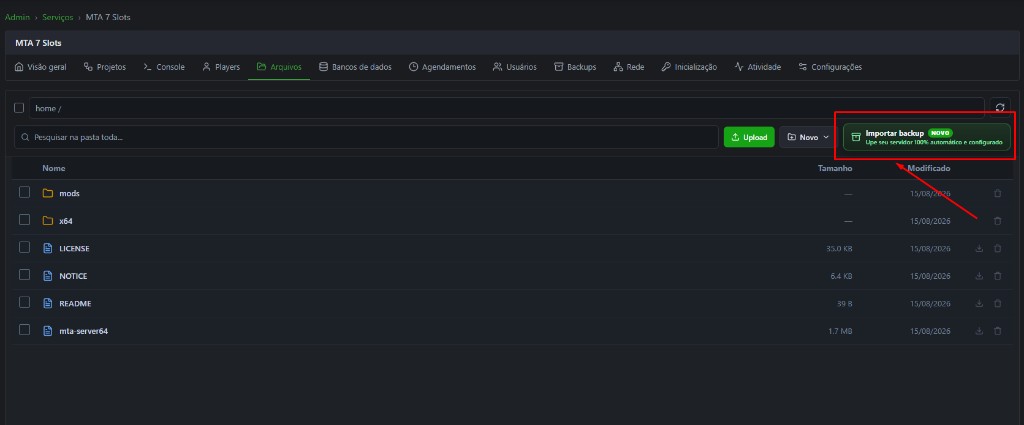Click the mta-server64 file document icon

[x=47, y=330]
